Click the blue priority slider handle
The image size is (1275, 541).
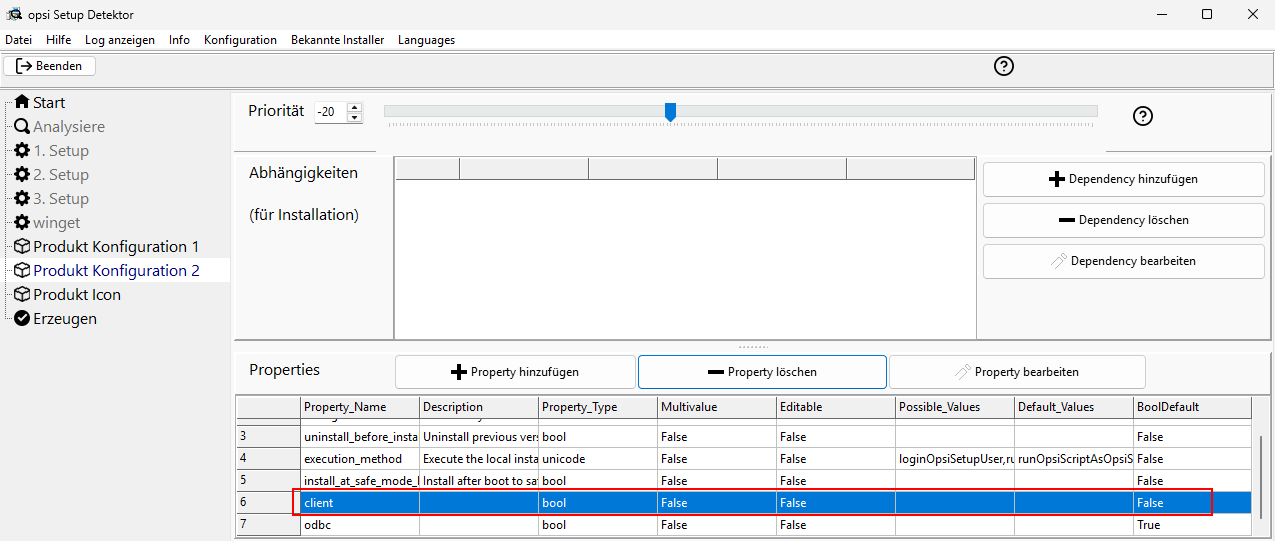[x=670, y=112]
